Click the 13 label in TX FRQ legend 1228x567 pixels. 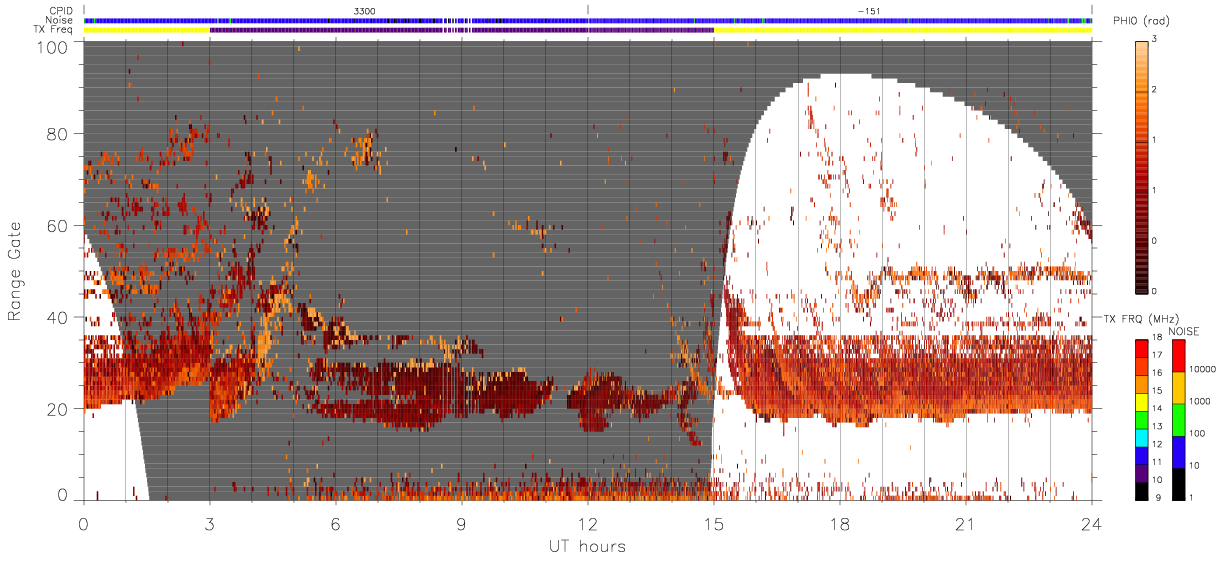[1157, 426]
